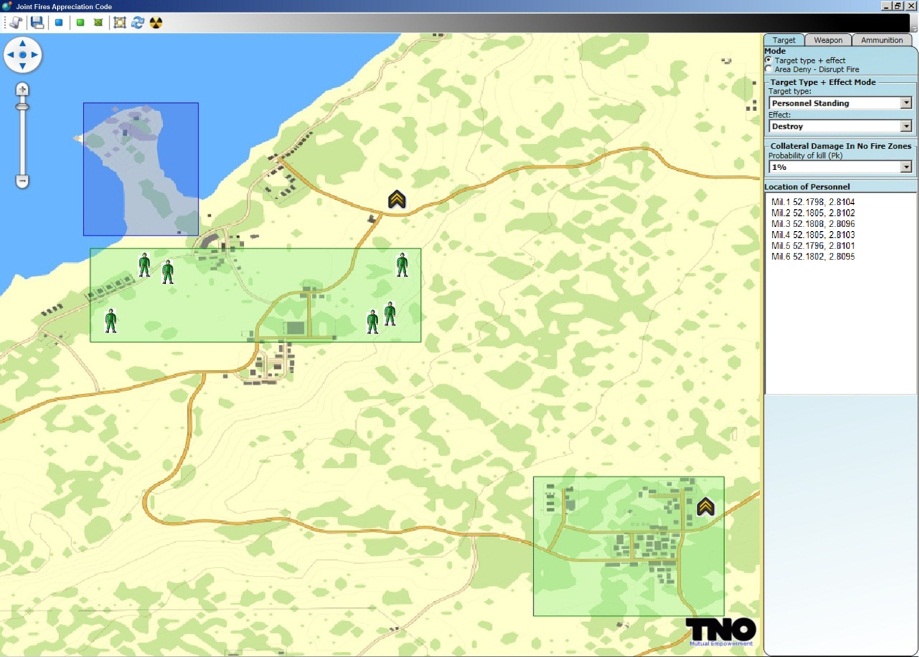
Task: Pan the map right with arrow
Action: (35, 55)
